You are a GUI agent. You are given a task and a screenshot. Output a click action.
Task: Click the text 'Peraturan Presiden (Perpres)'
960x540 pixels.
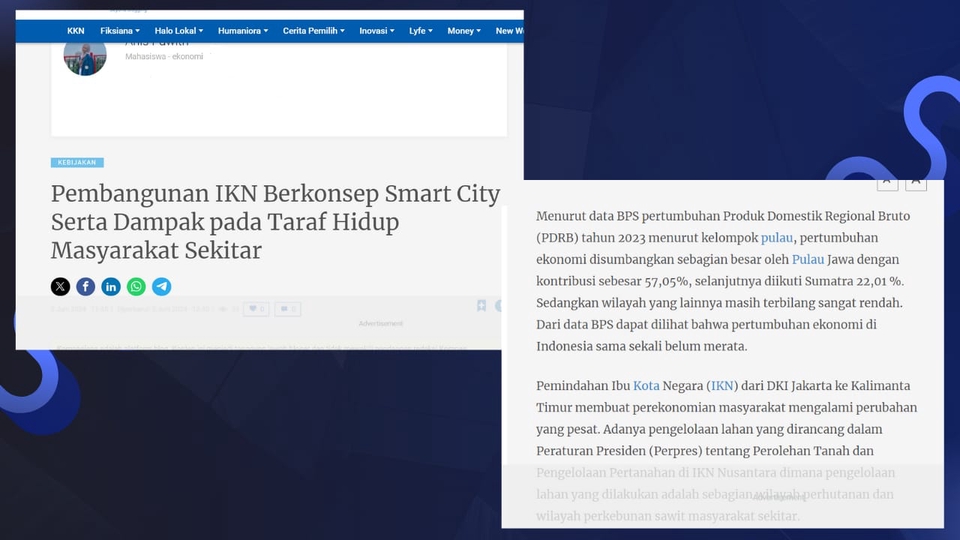pyautogui.click(x=619, y=451)
